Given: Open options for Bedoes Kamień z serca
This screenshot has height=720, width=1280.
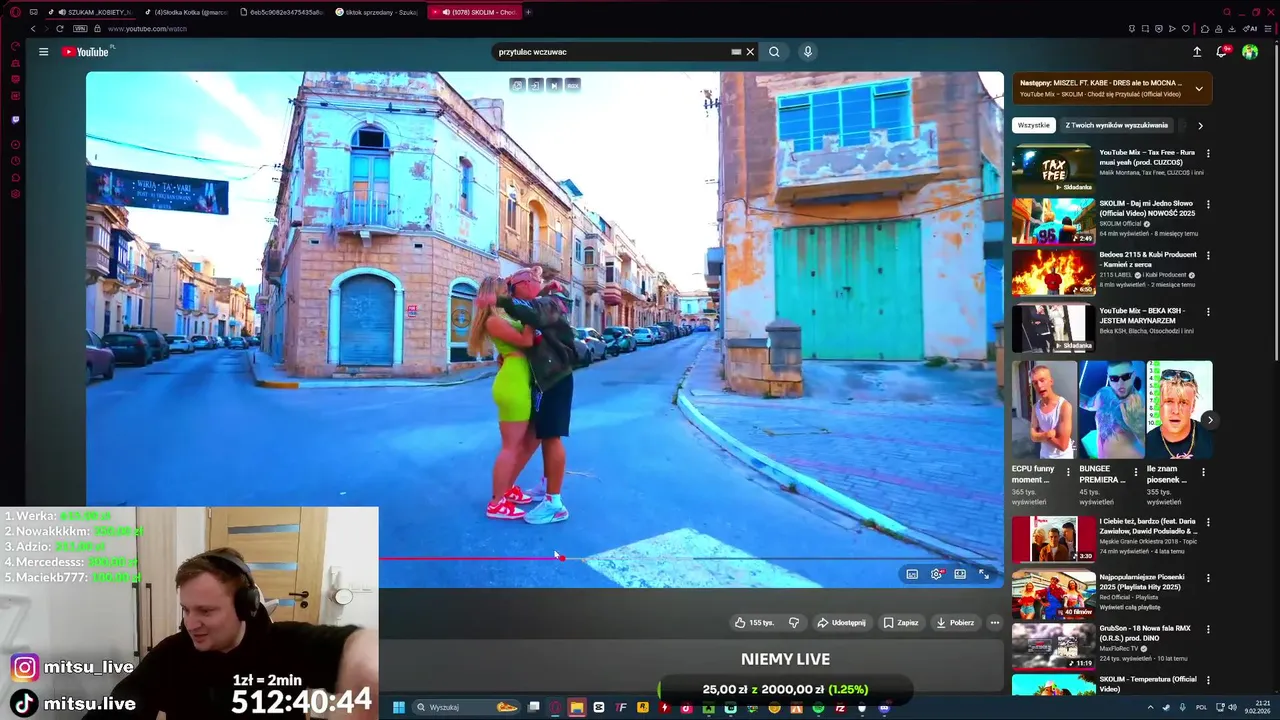Looking at the screenshot, I should click(1208, 256).
